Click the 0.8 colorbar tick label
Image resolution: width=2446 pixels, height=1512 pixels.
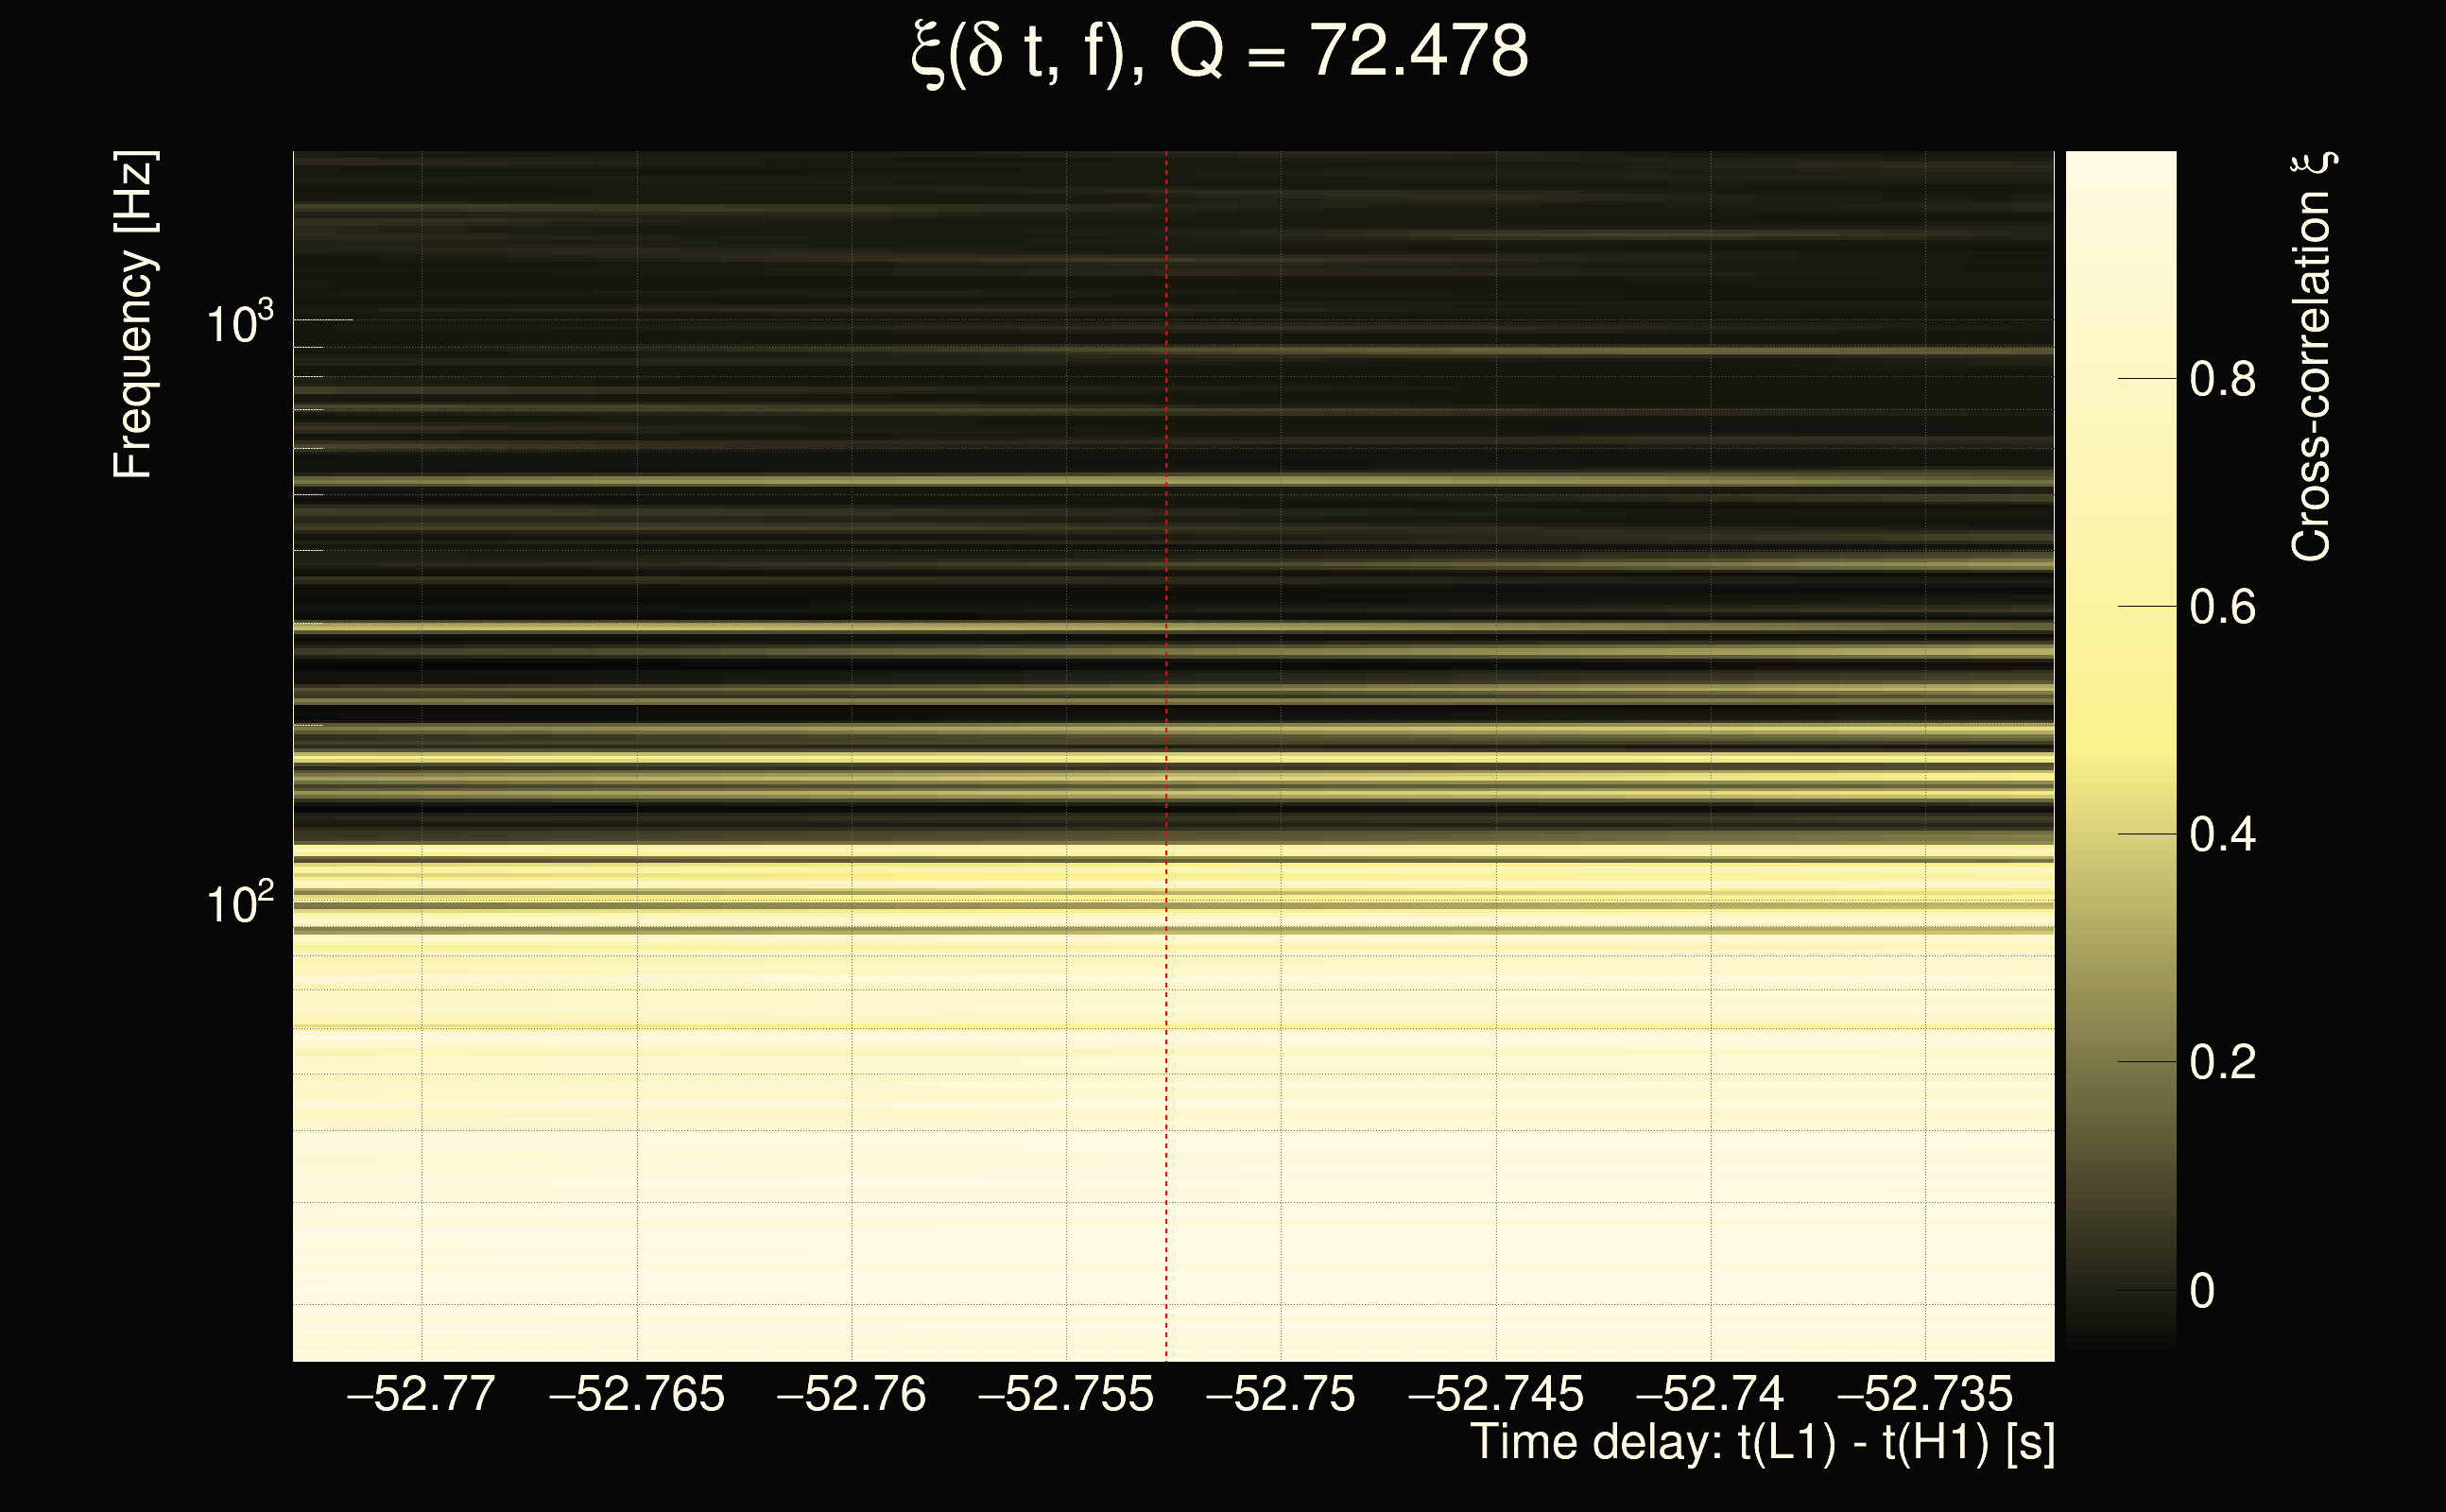(x=2222, y=380)
